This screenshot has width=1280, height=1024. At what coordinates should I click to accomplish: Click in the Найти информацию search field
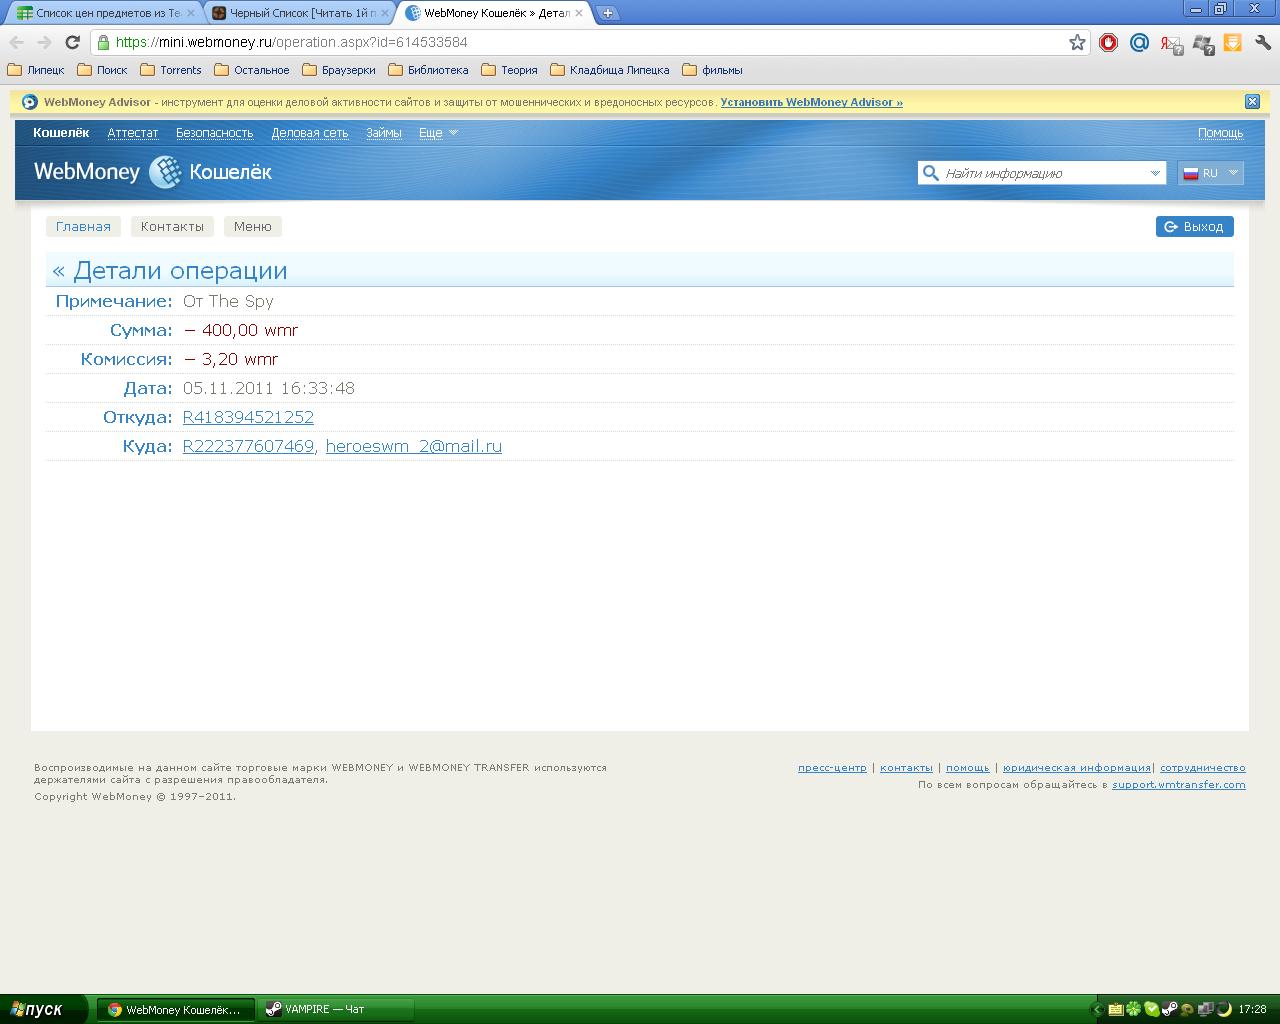(1042, 173)
